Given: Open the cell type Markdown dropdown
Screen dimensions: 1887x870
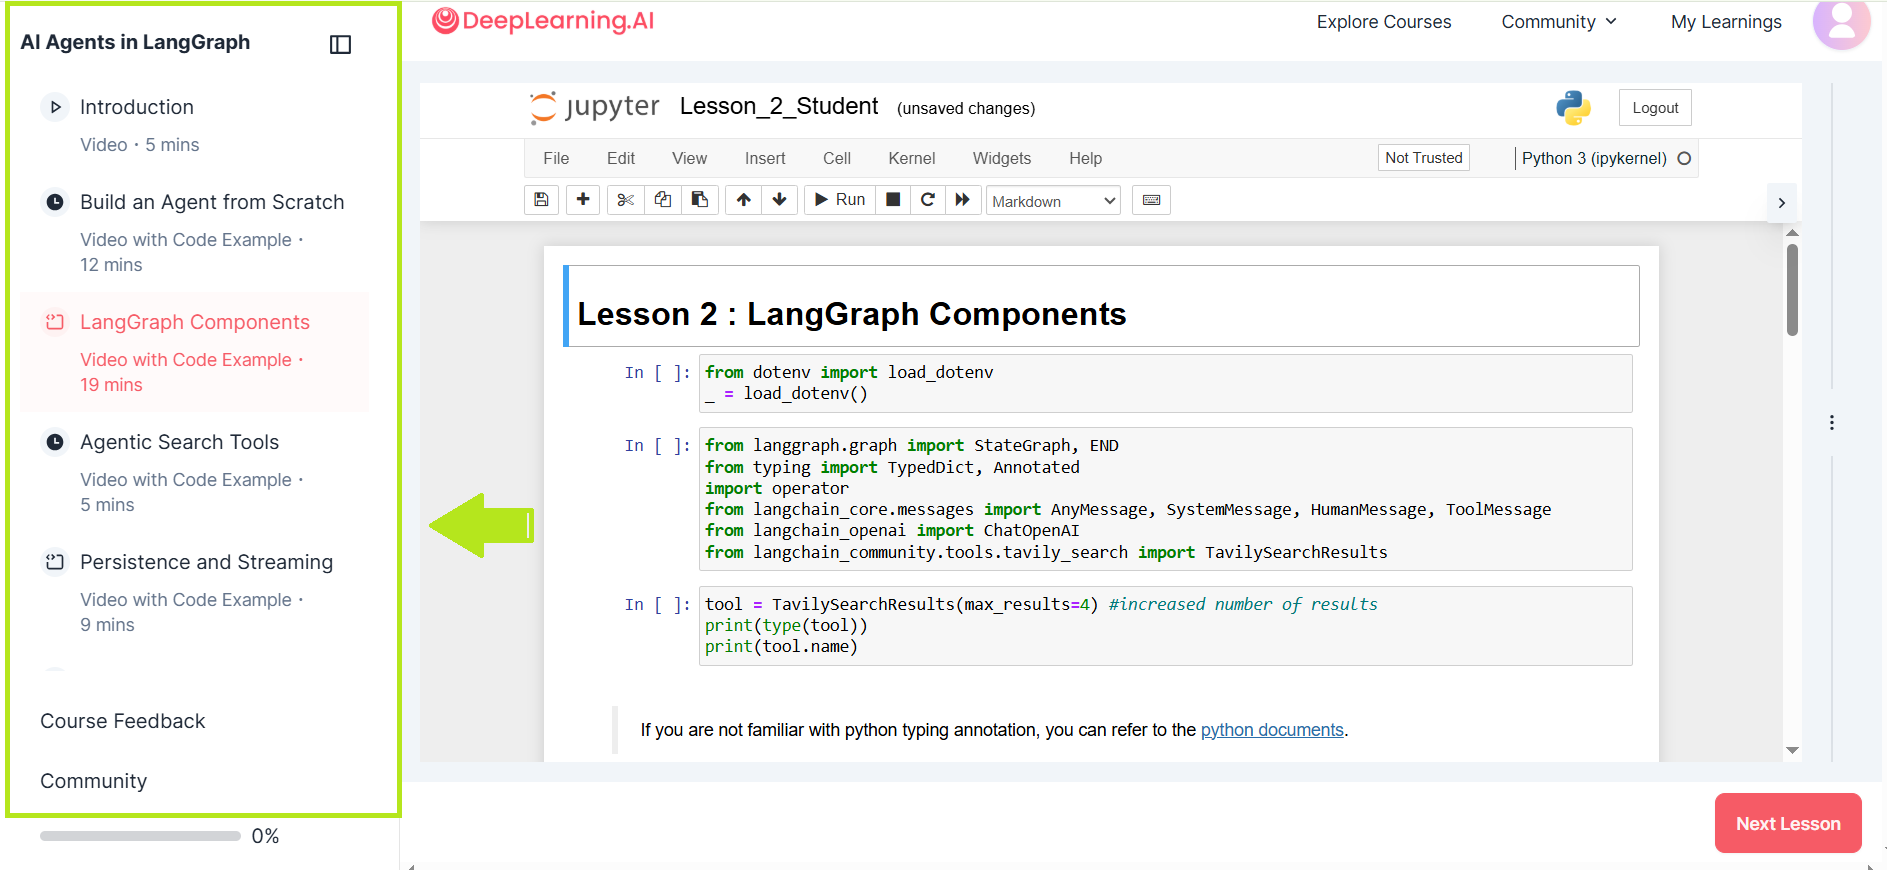Looking at the screenshot, I should pyautogui.click(x=1053, y=201).
